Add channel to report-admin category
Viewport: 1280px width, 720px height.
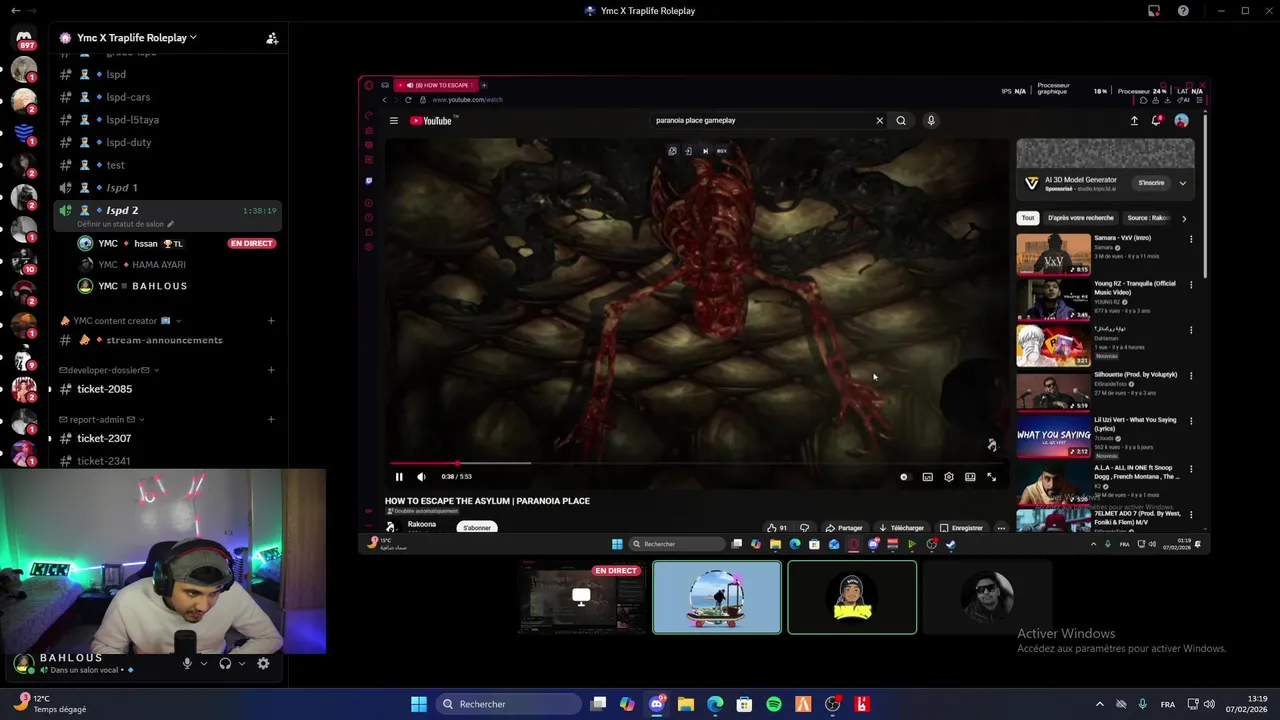(271, 419)
